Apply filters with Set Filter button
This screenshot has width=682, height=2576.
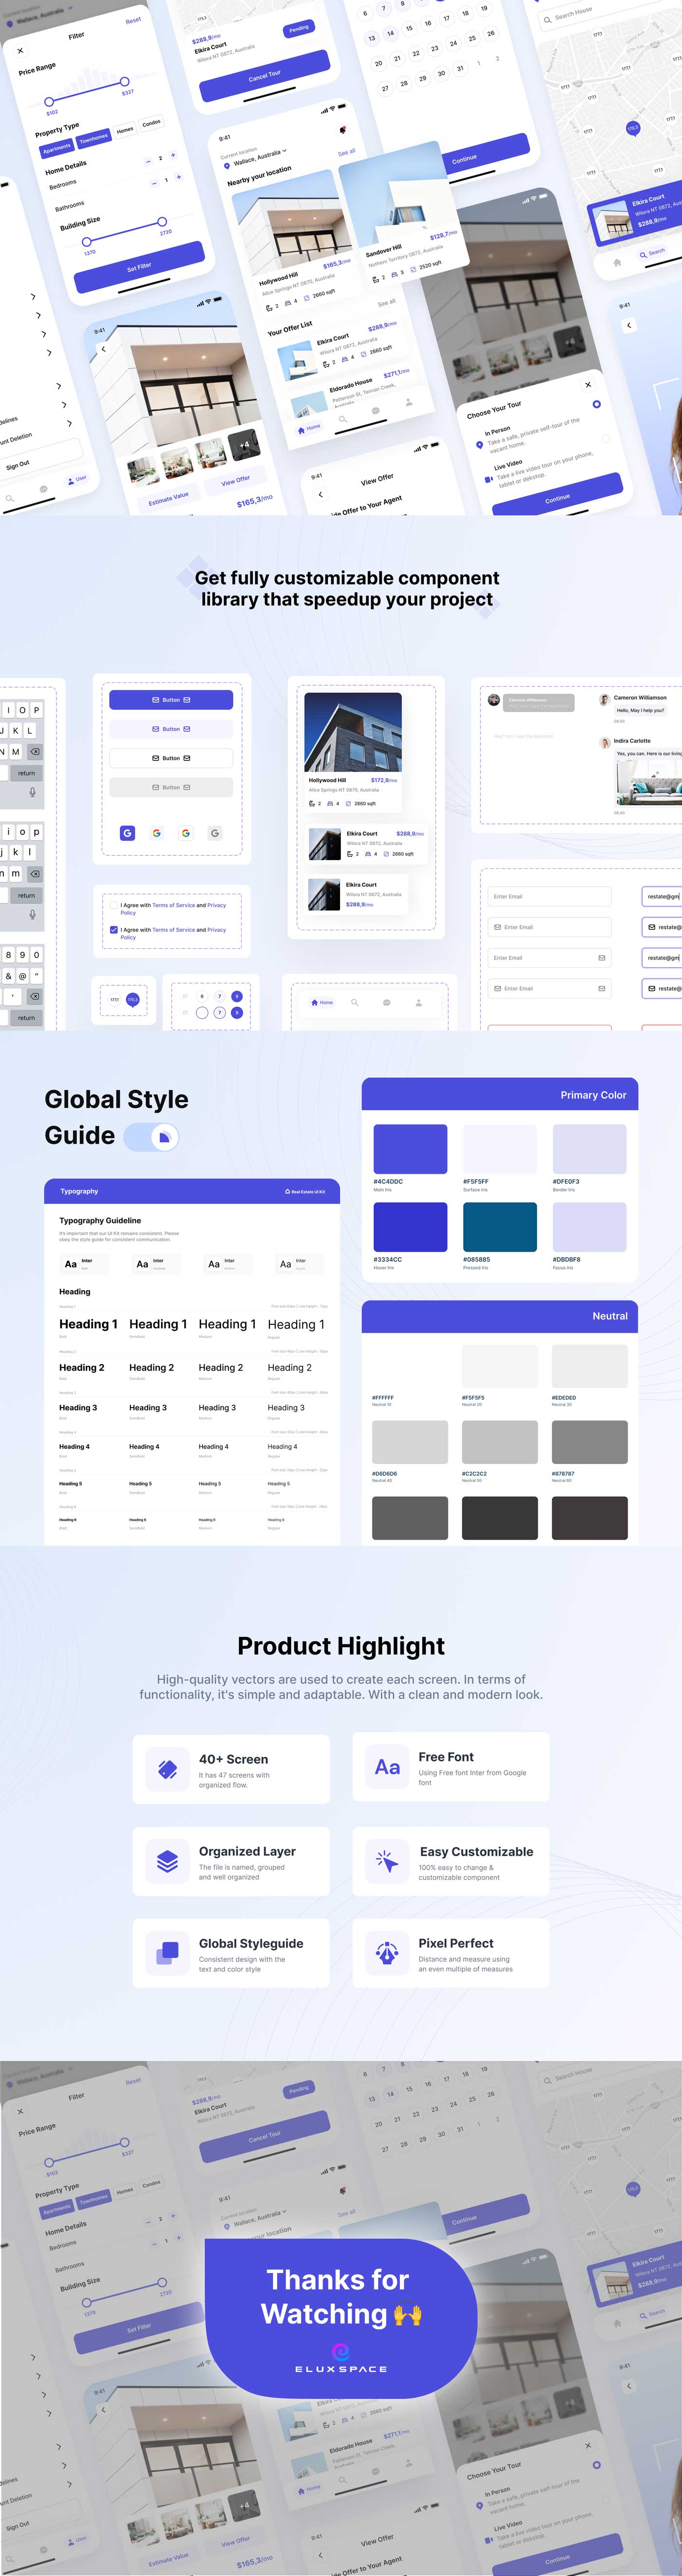pyautogui.click(x=139, y=267)
